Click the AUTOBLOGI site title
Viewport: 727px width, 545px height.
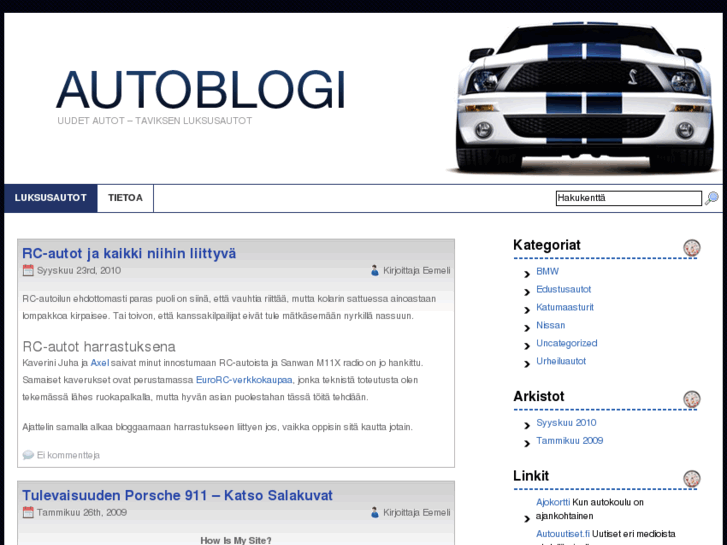click(x=201, y=90)
